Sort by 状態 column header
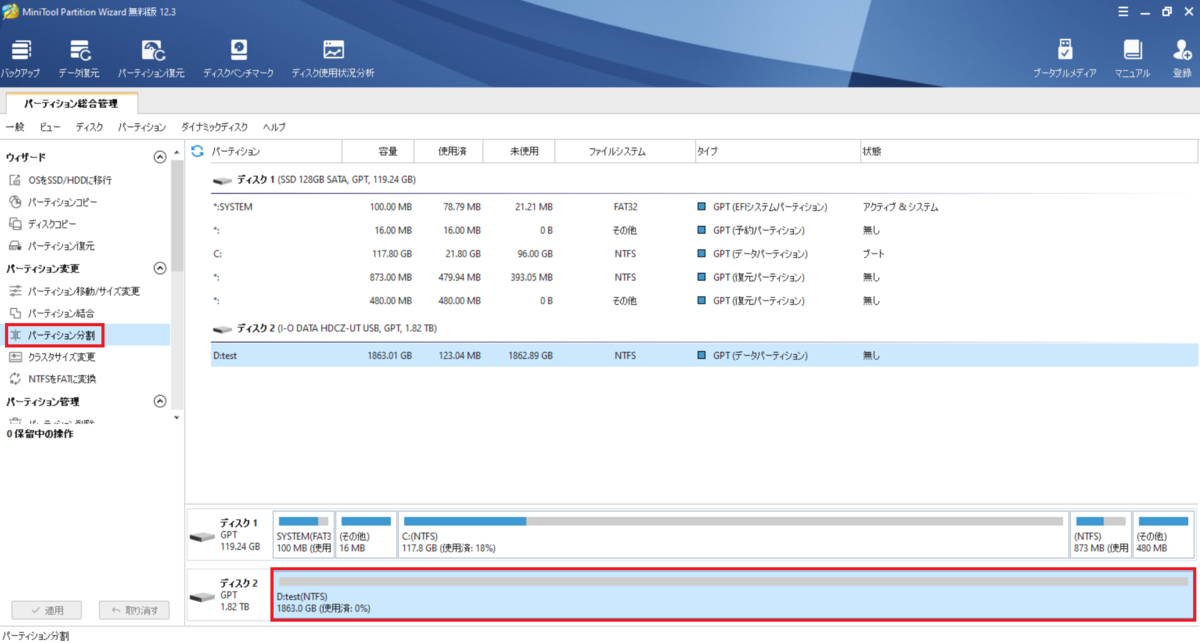 [x=1027, y=151]
